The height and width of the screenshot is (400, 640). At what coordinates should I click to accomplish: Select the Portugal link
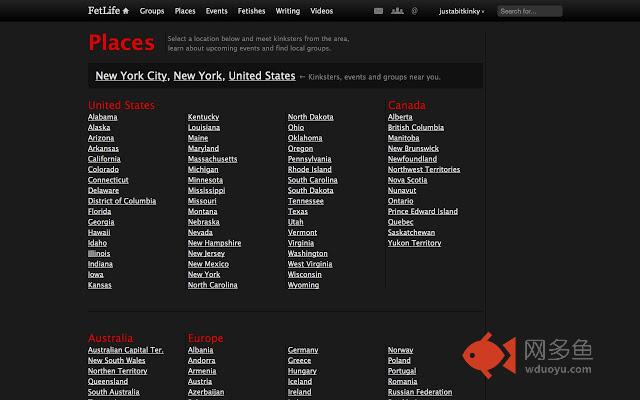click(402, 371)
